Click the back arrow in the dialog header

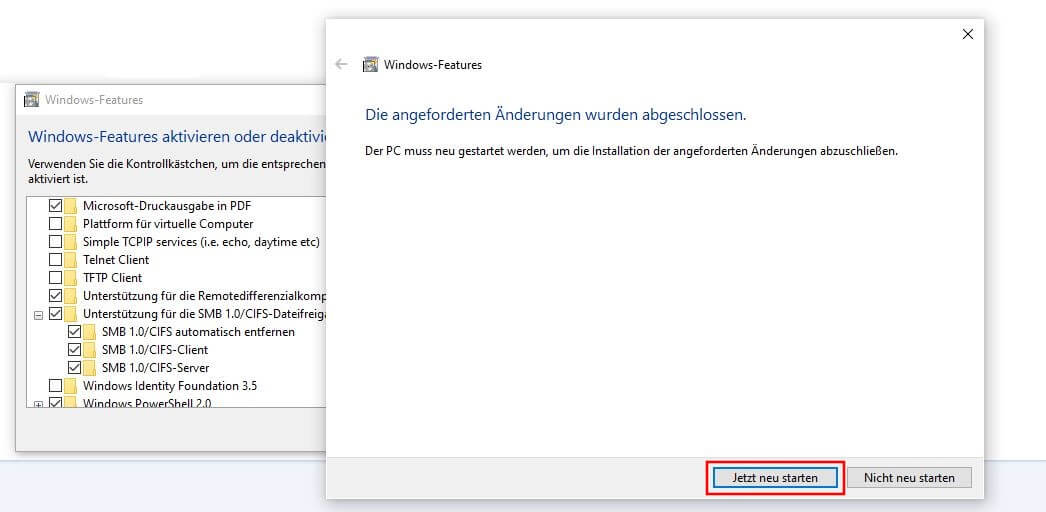pos(342,65)
